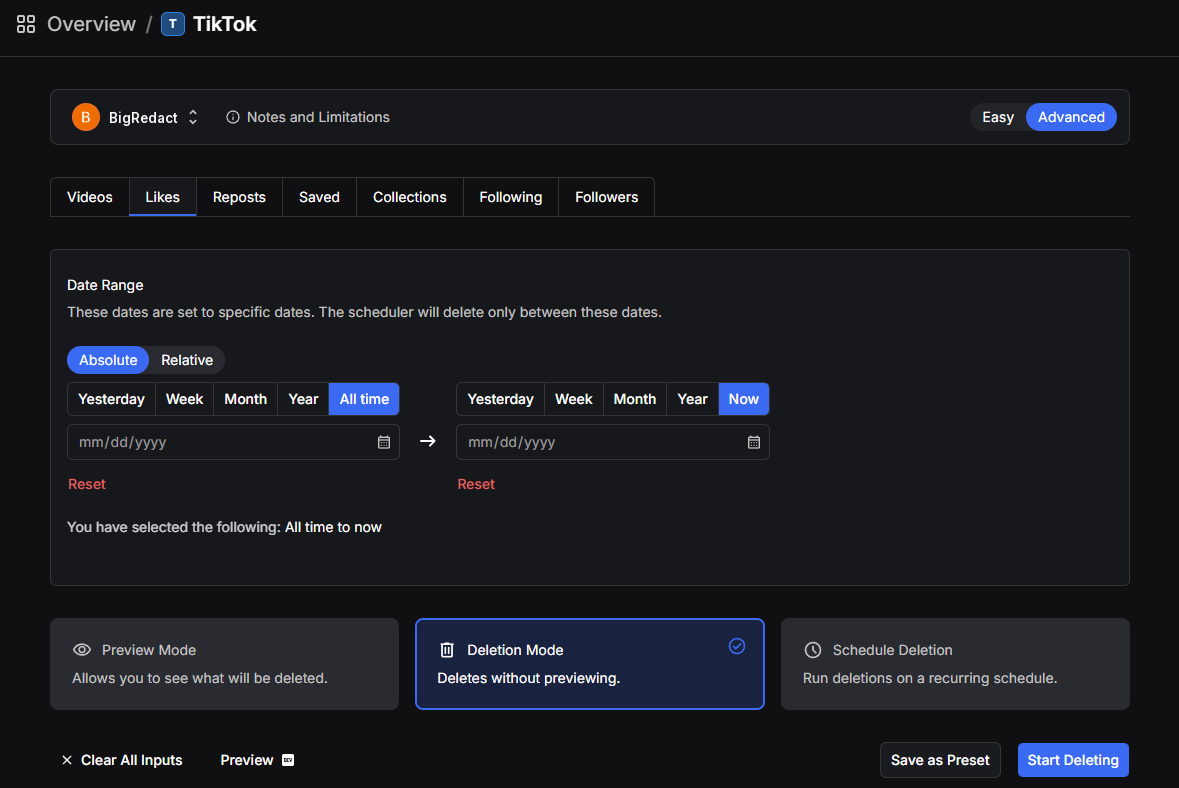Viewport: 1179px width, 788px height.
Task: Click the orange BigRedact avatar
Action: (x=86, y=117)
